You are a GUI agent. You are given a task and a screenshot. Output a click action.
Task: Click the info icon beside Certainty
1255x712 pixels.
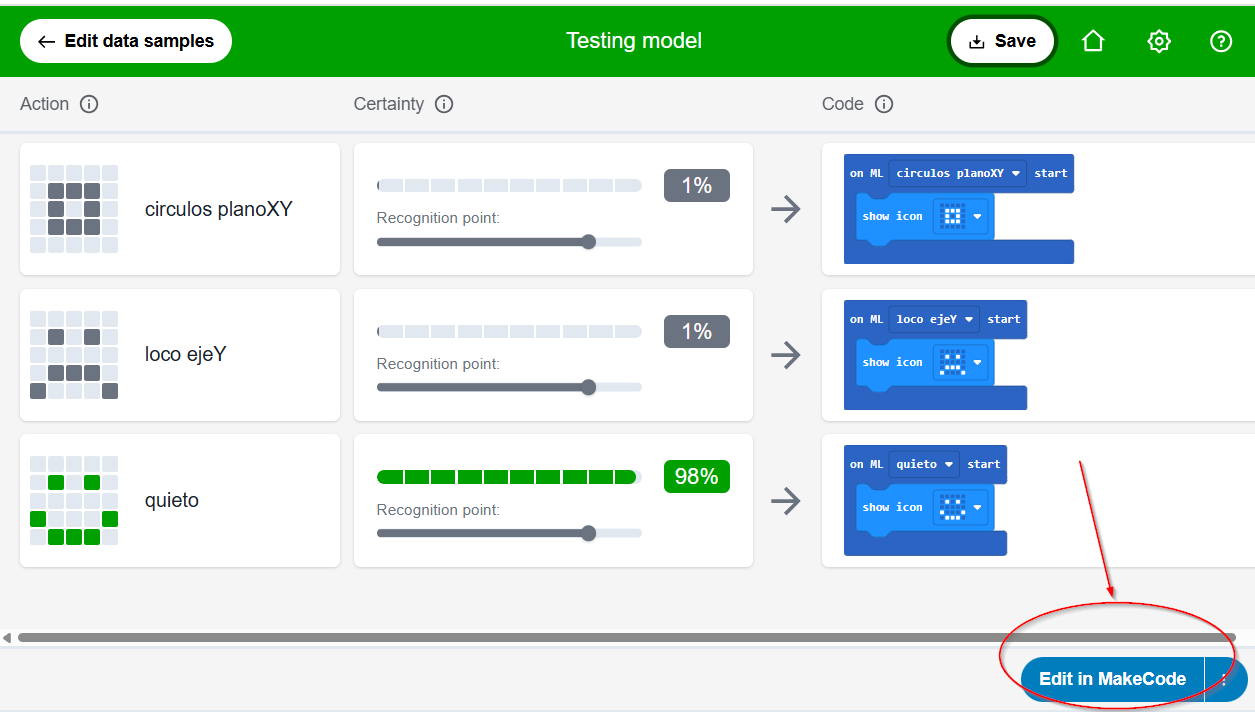[x=444, y=104]
